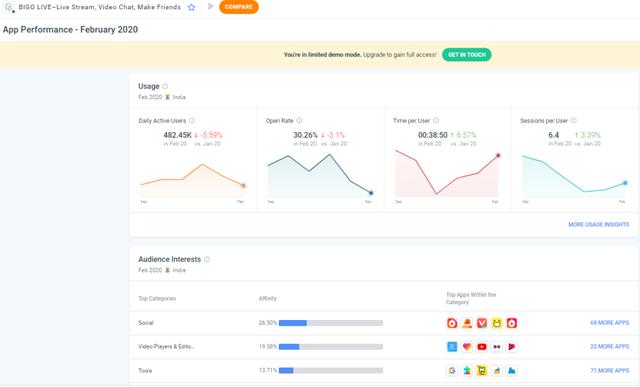Select the YouTube app icon in Video Players row
Image resolution: width=640 pixels, height=387 pixels.
482,347
